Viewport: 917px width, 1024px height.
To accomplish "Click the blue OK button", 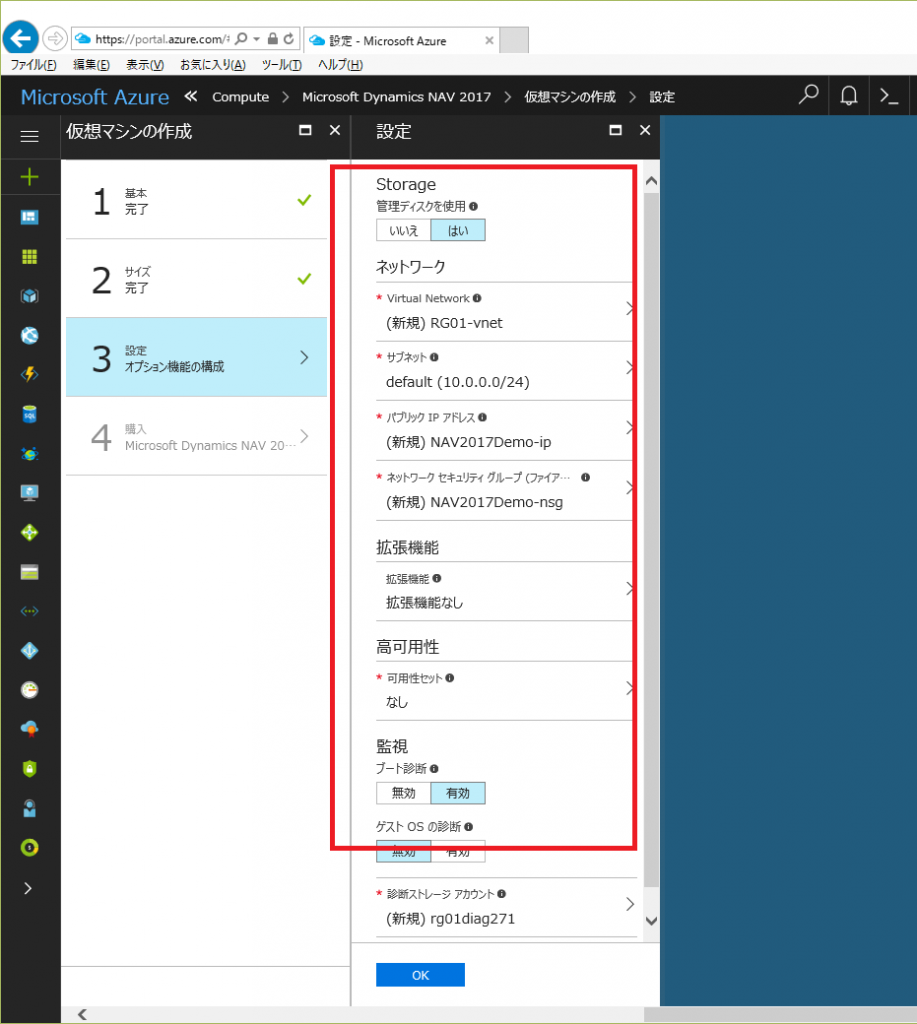I will coord(421,975).
